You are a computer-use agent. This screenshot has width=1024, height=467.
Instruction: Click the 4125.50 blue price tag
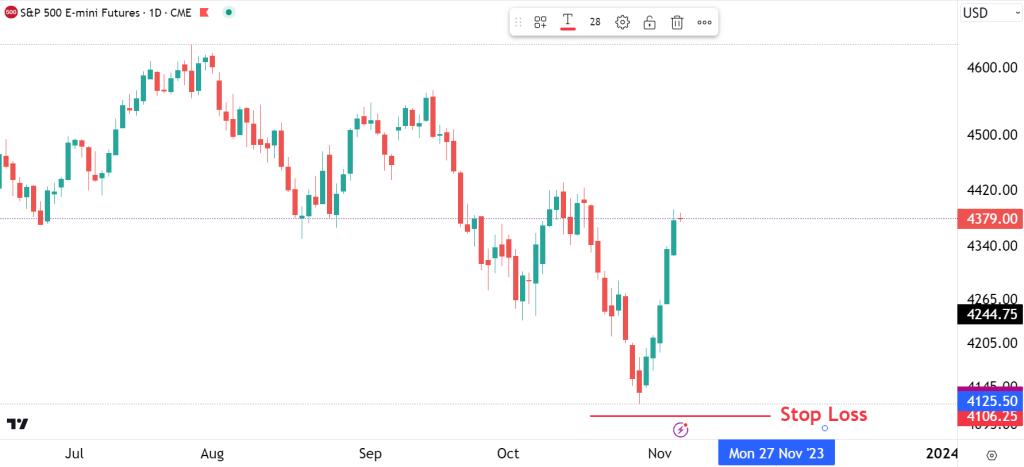coord(988,399)
